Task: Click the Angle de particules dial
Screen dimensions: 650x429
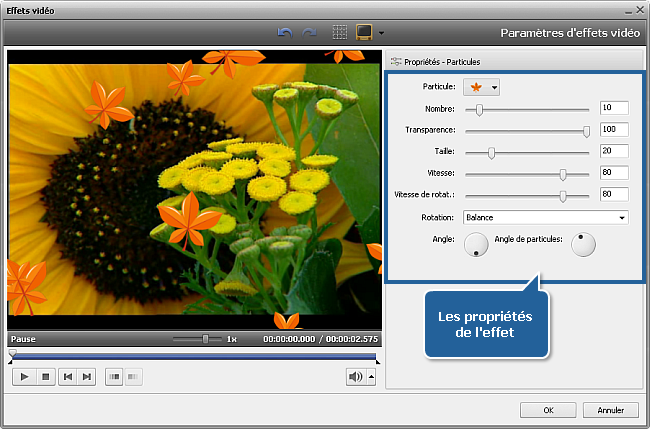Action: [583, 243]
